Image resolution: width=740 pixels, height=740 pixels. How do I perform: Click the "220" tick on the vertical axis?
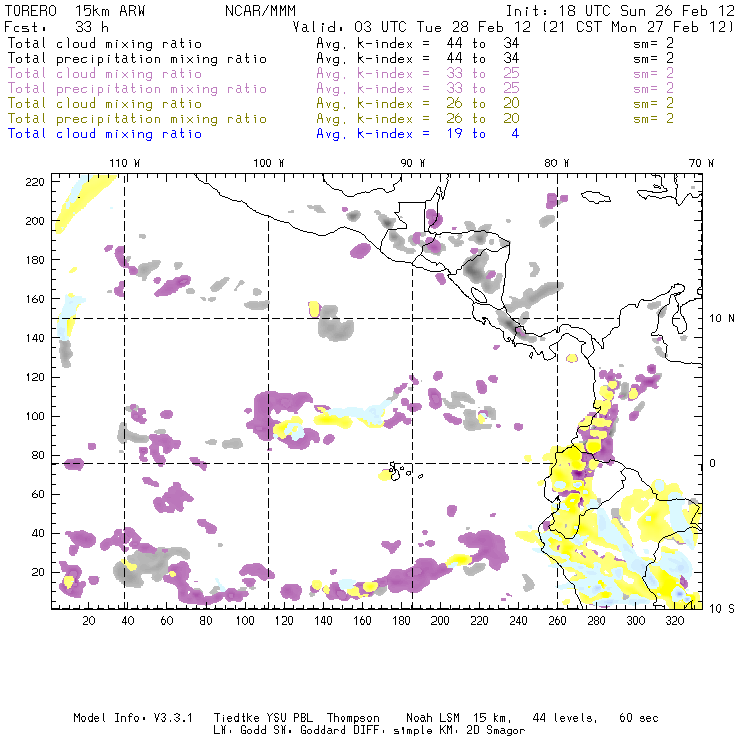tap(35, 182)
